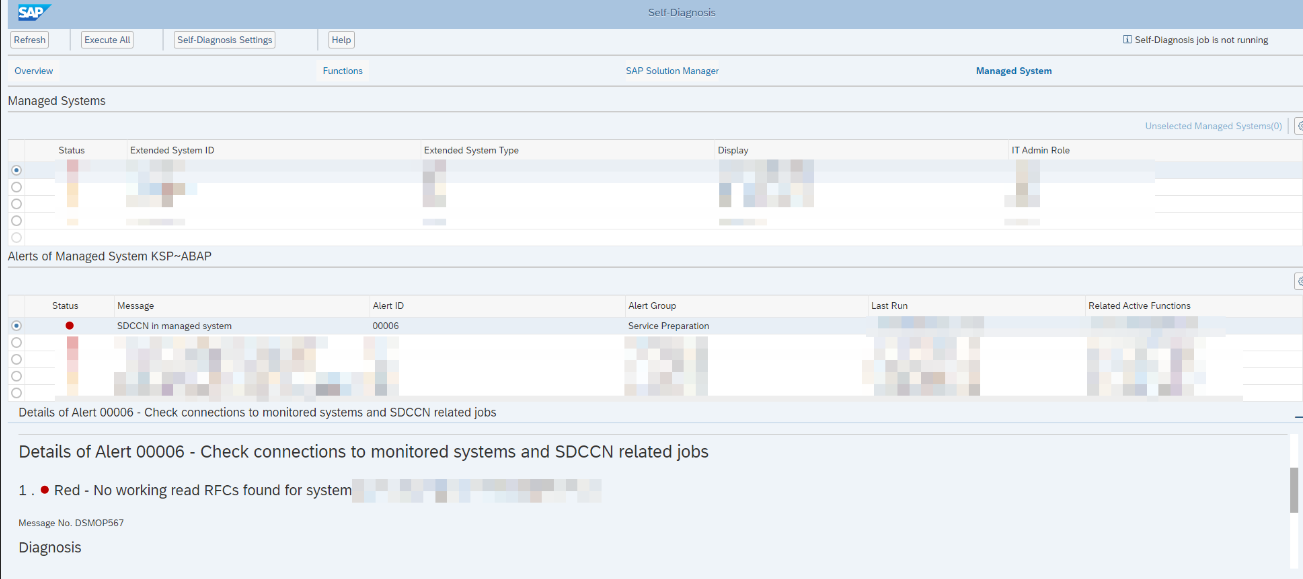Click the details pane vertical scrollbar
1303x579 pixels.
[x=1294, y=489]
